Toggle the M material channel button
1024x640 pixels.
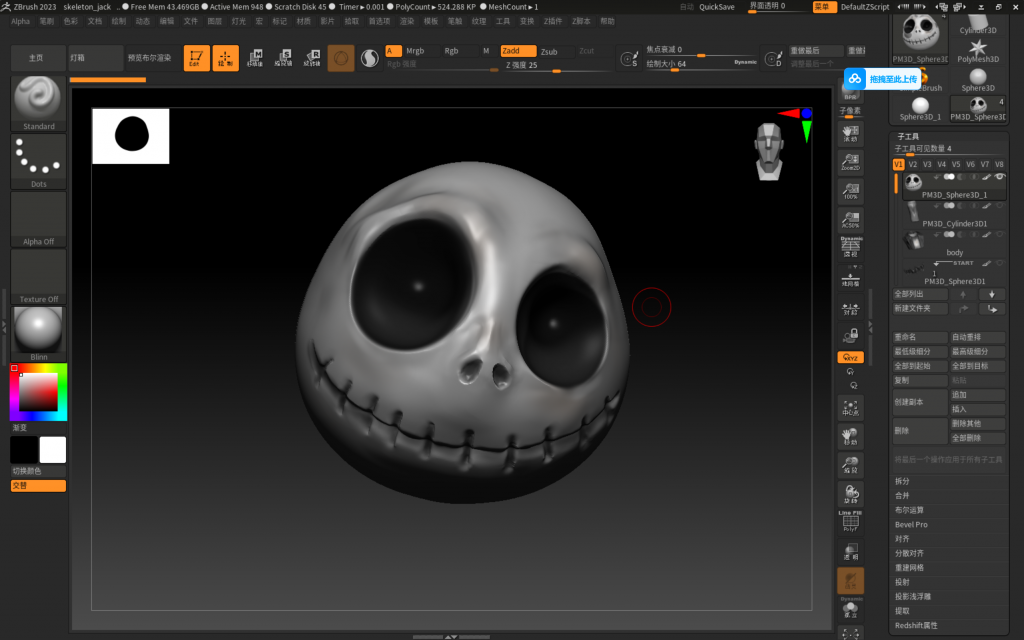coord(486,51)
